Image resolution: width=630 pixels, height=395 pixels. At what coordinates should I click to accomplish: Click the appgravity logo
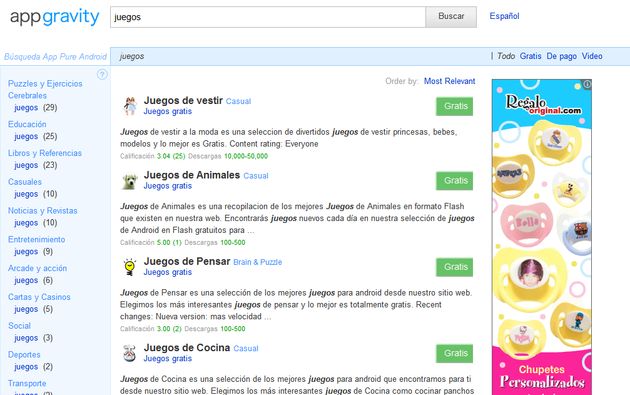pyautogui.click(x=55, y=17)
